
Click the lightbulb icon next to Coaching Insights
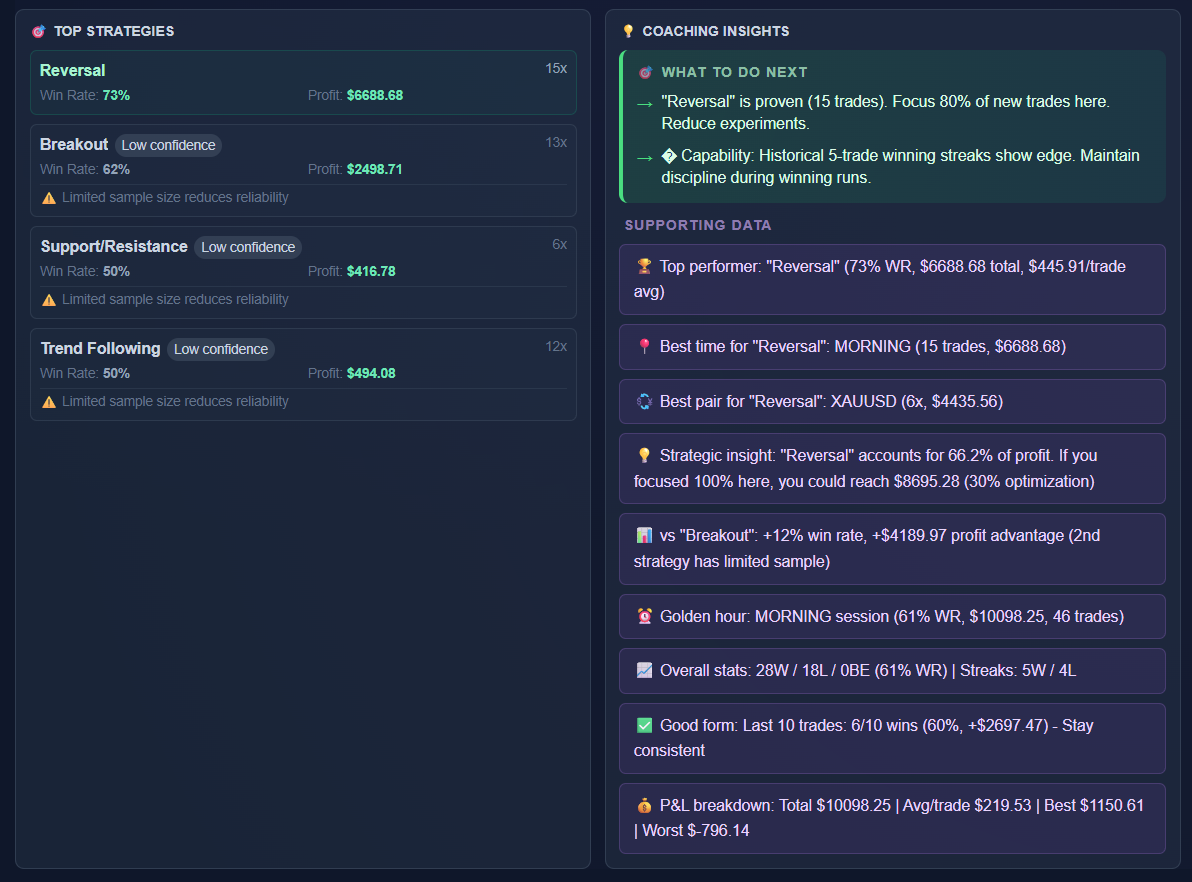coord(628,31)
